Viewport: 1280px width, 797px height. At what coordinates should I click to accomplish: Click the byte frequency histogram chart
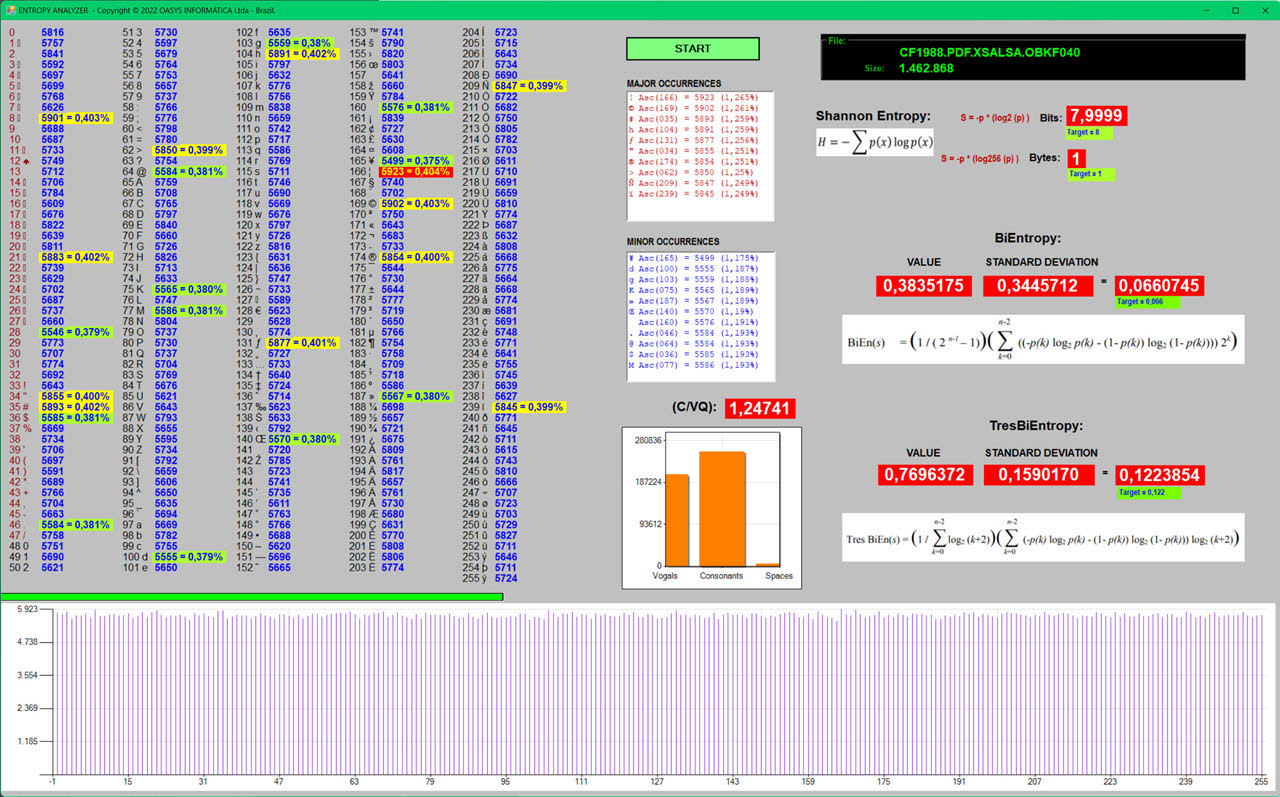(x=640, y=695)
